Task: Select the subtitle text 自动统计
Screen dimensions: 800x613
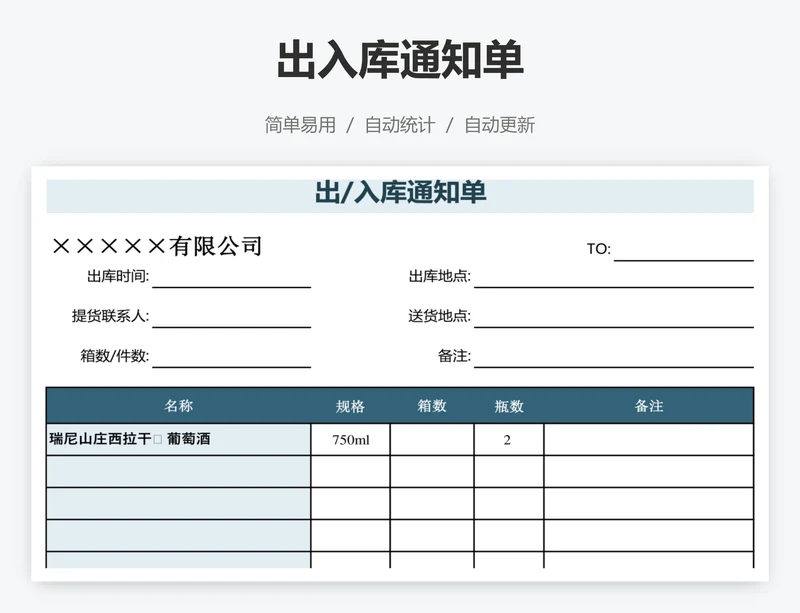Action: click(400, 125)
